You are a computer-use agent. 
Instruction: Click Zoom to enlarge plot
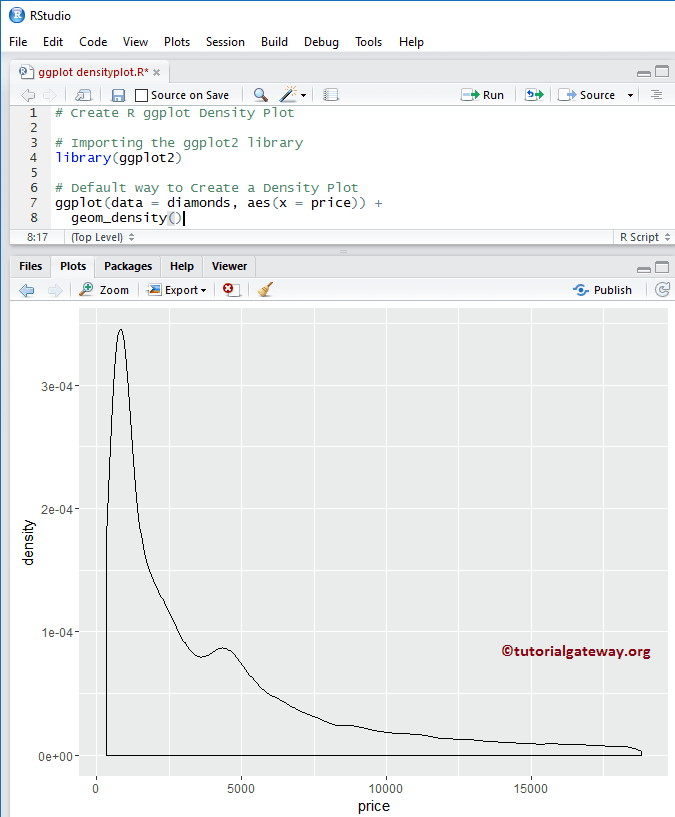104,290
